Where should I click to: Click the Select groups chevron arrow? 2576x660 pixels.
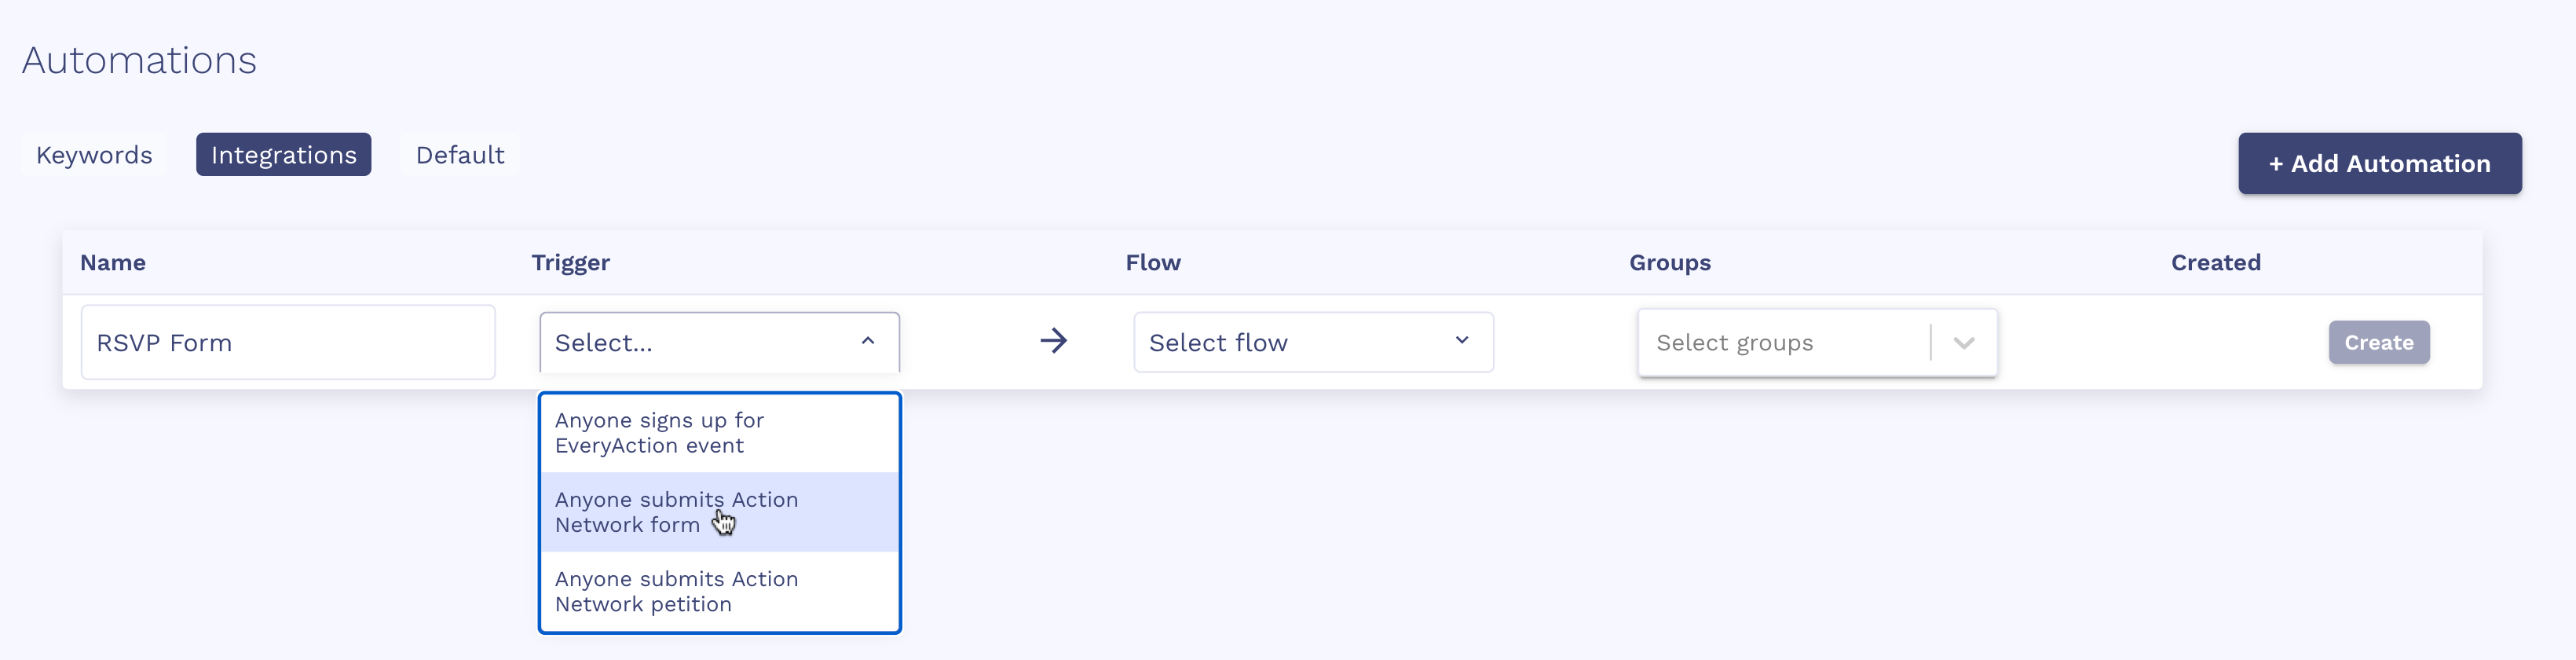(1963, 343)
